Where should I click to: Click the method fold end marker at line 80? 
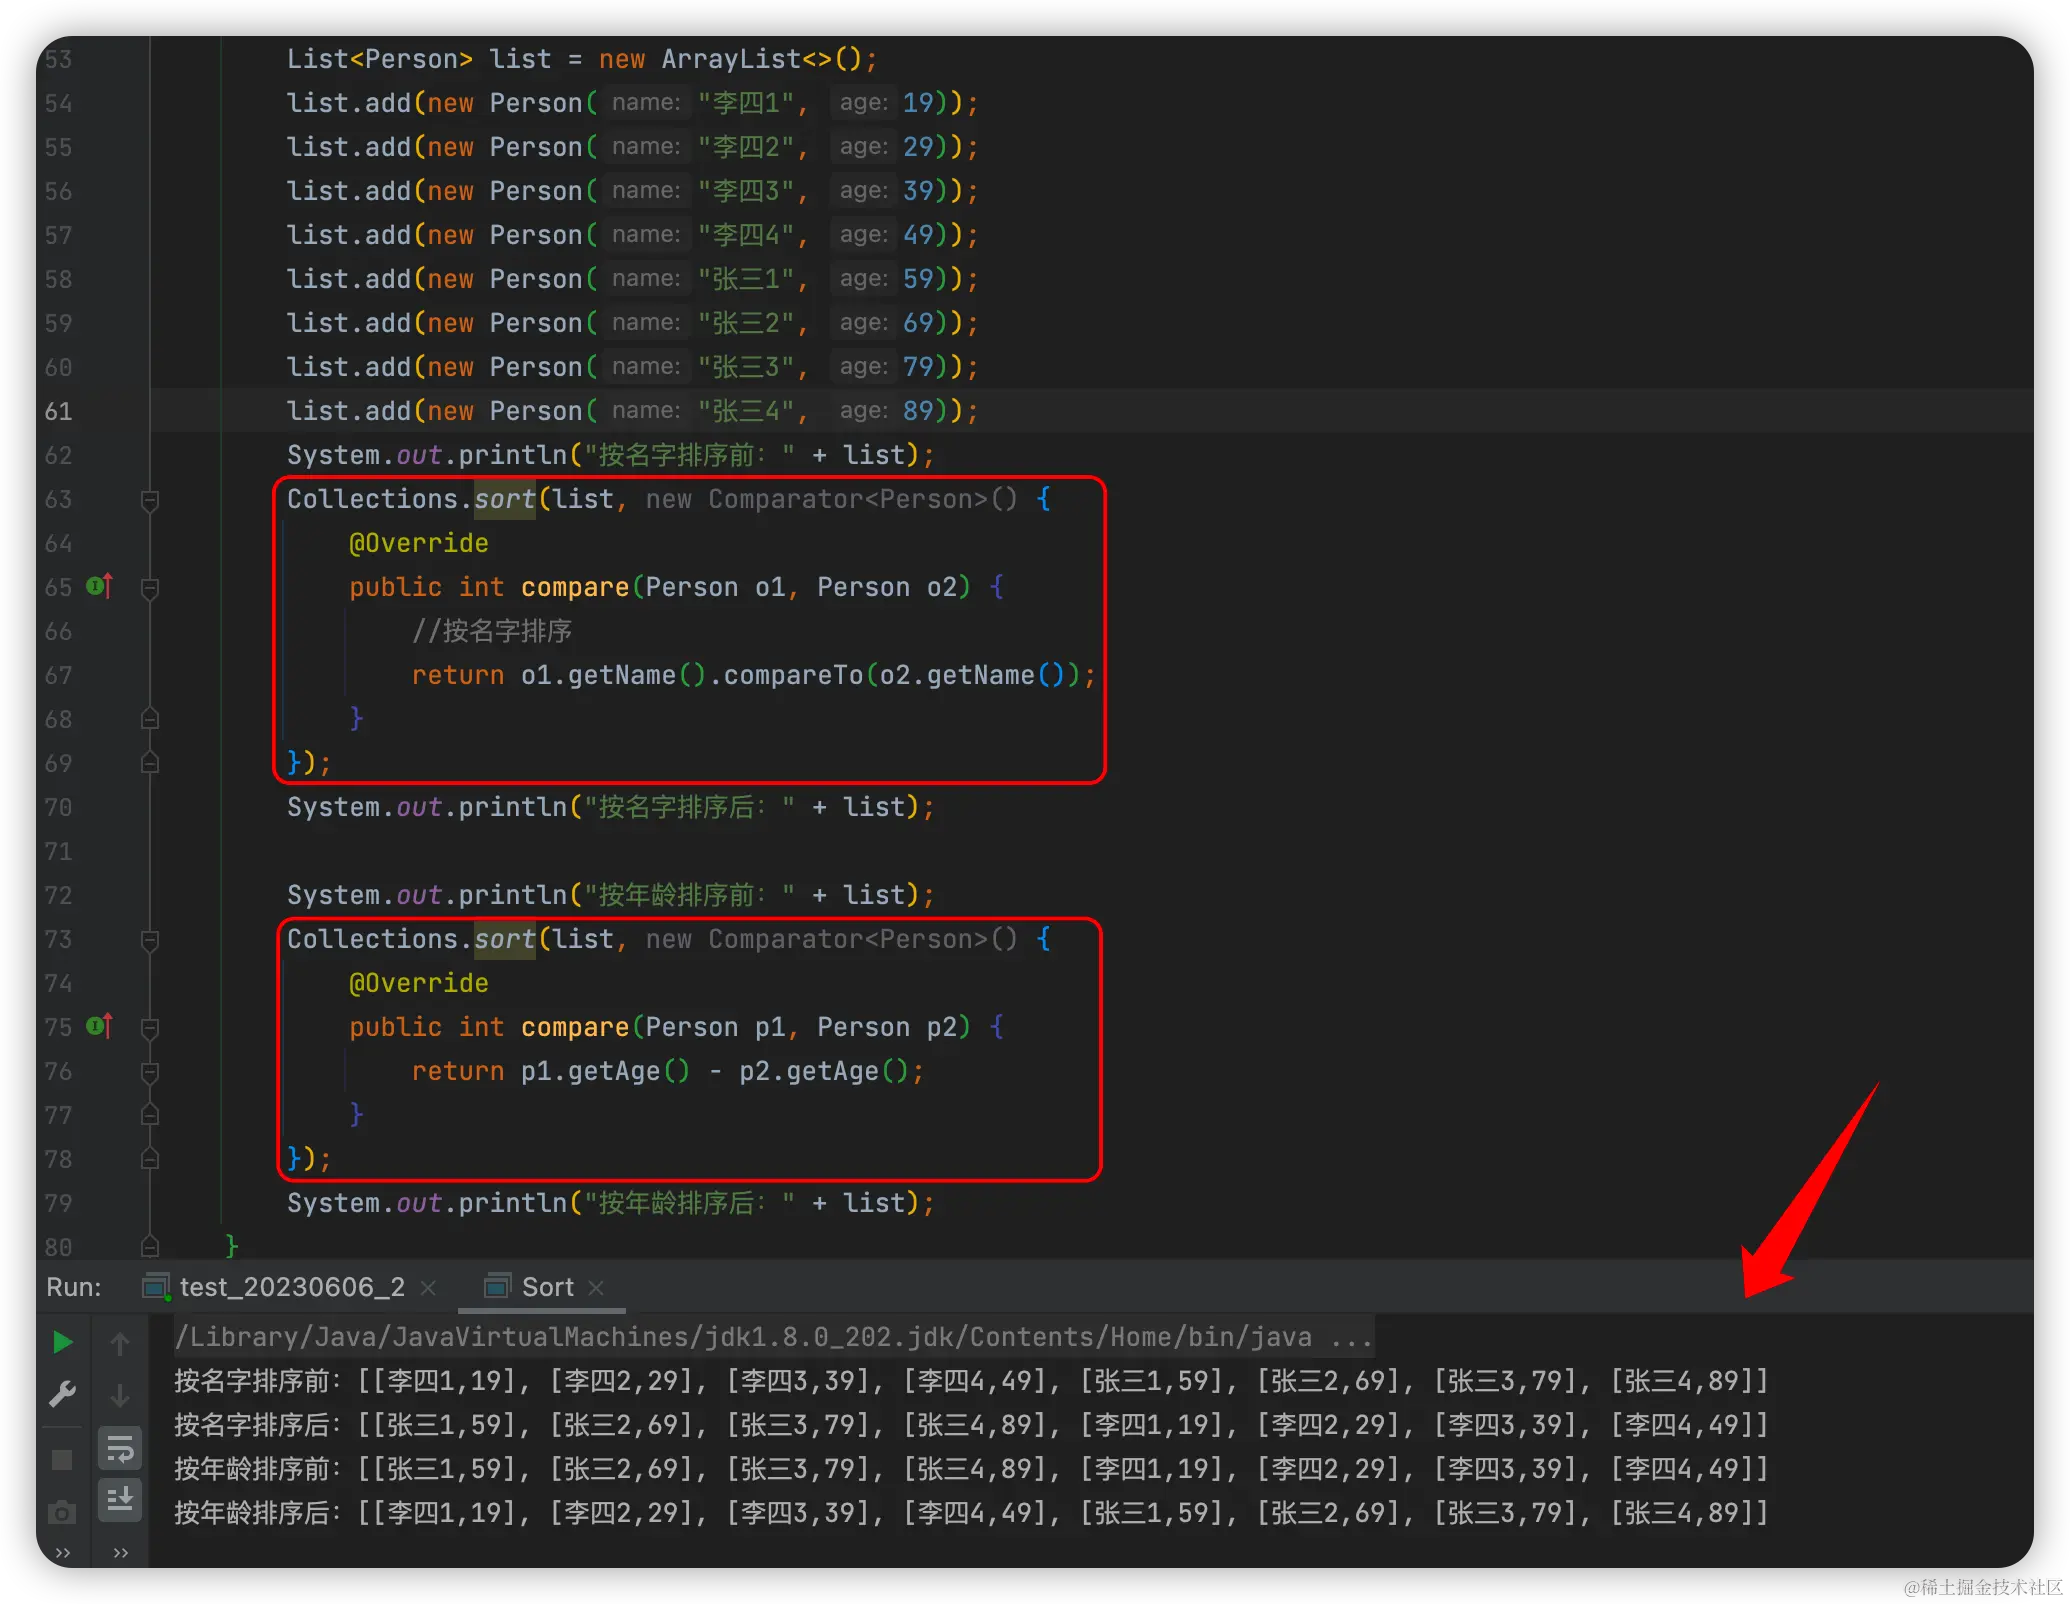pos(150,1246)
